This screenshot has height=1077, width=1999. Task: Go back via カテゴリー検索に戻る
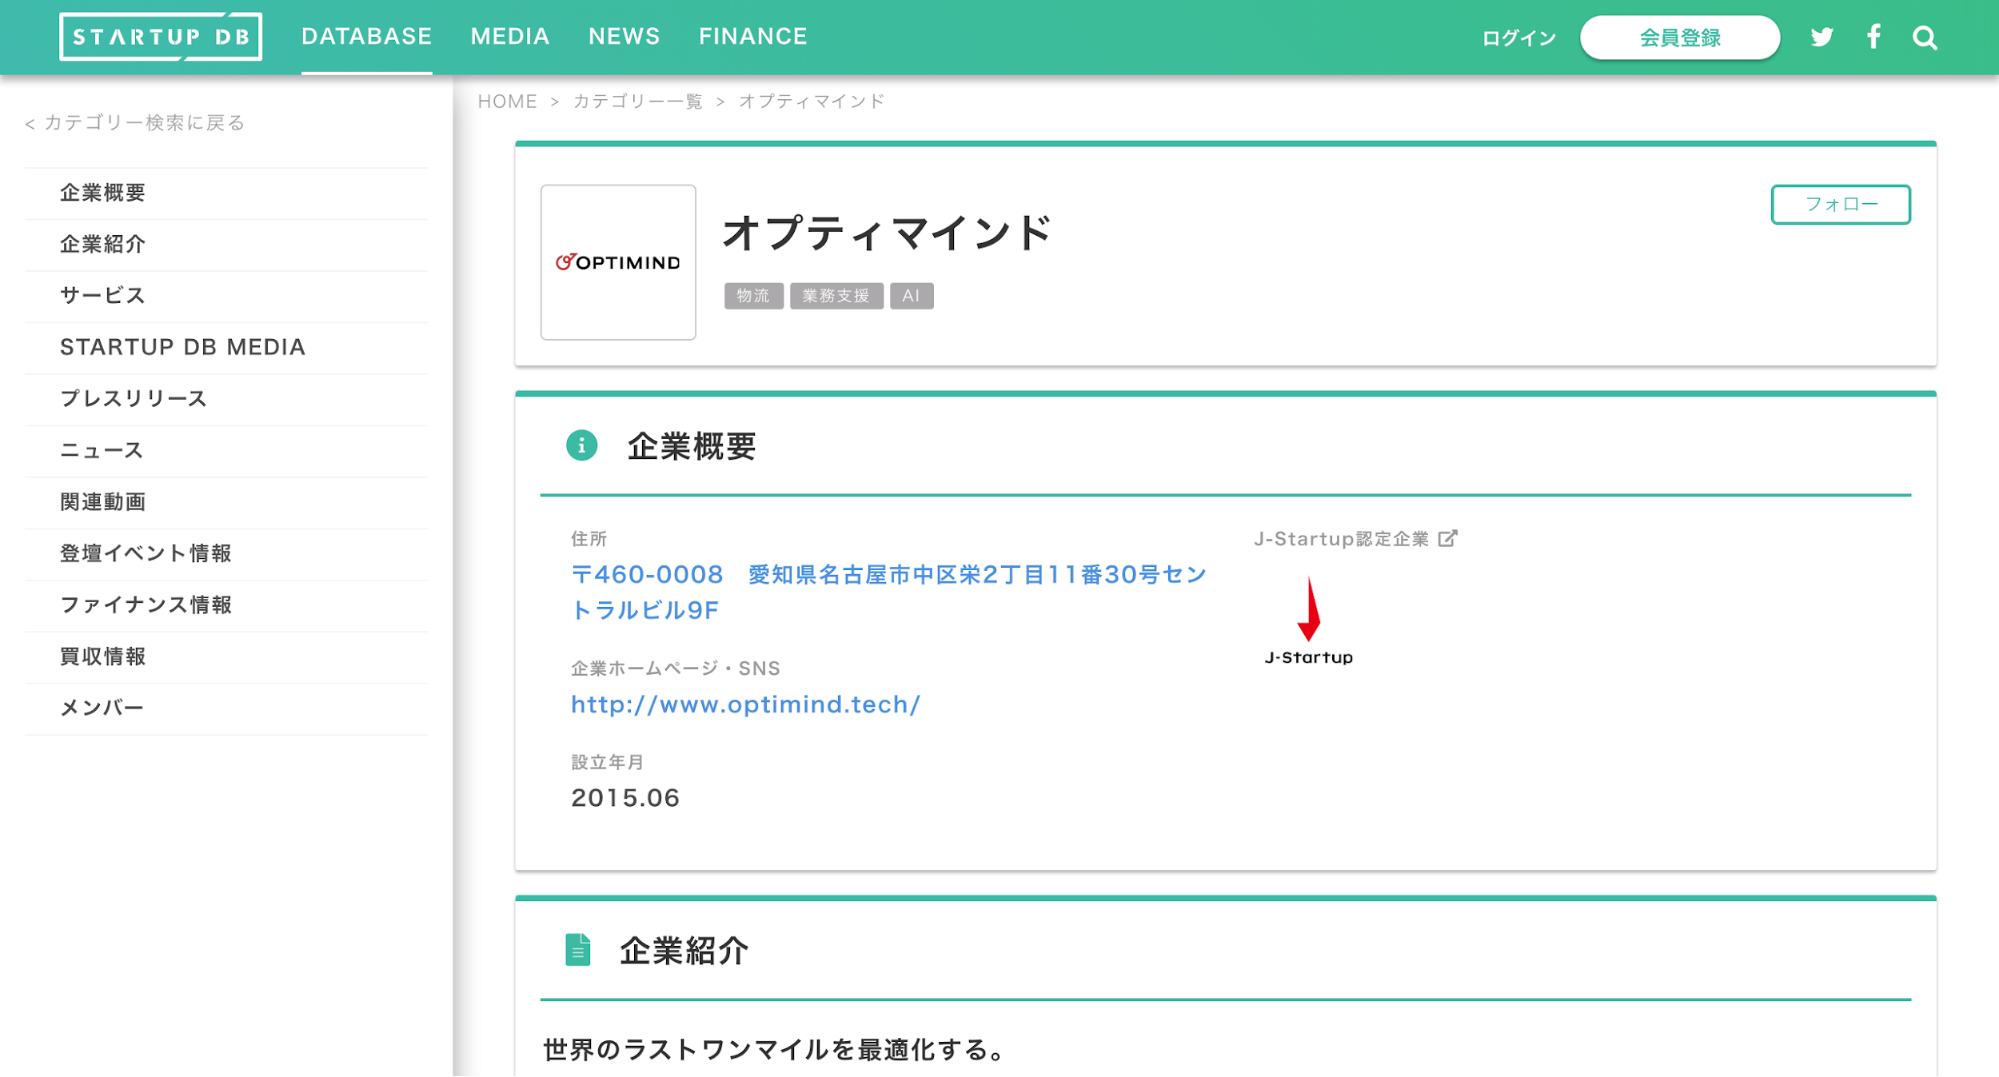pyautogui.click(x=135, y=122)
